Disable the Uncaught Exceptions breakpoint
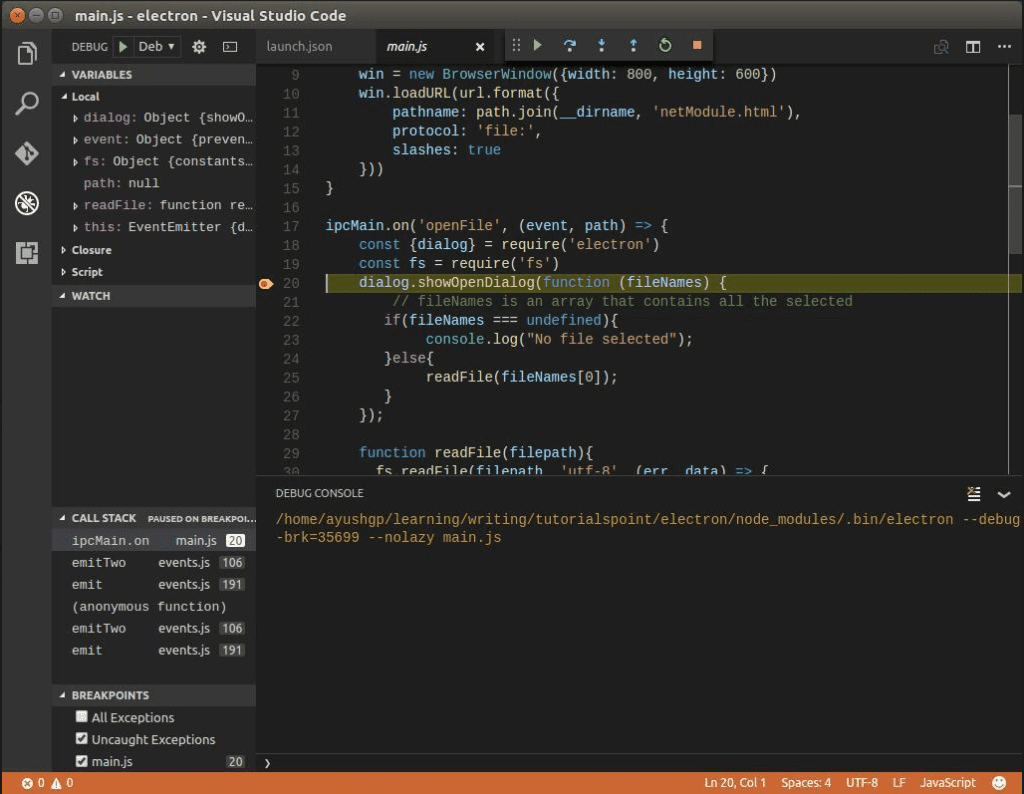This screenshot has height=794, width=1024. [x=81, y=739]
